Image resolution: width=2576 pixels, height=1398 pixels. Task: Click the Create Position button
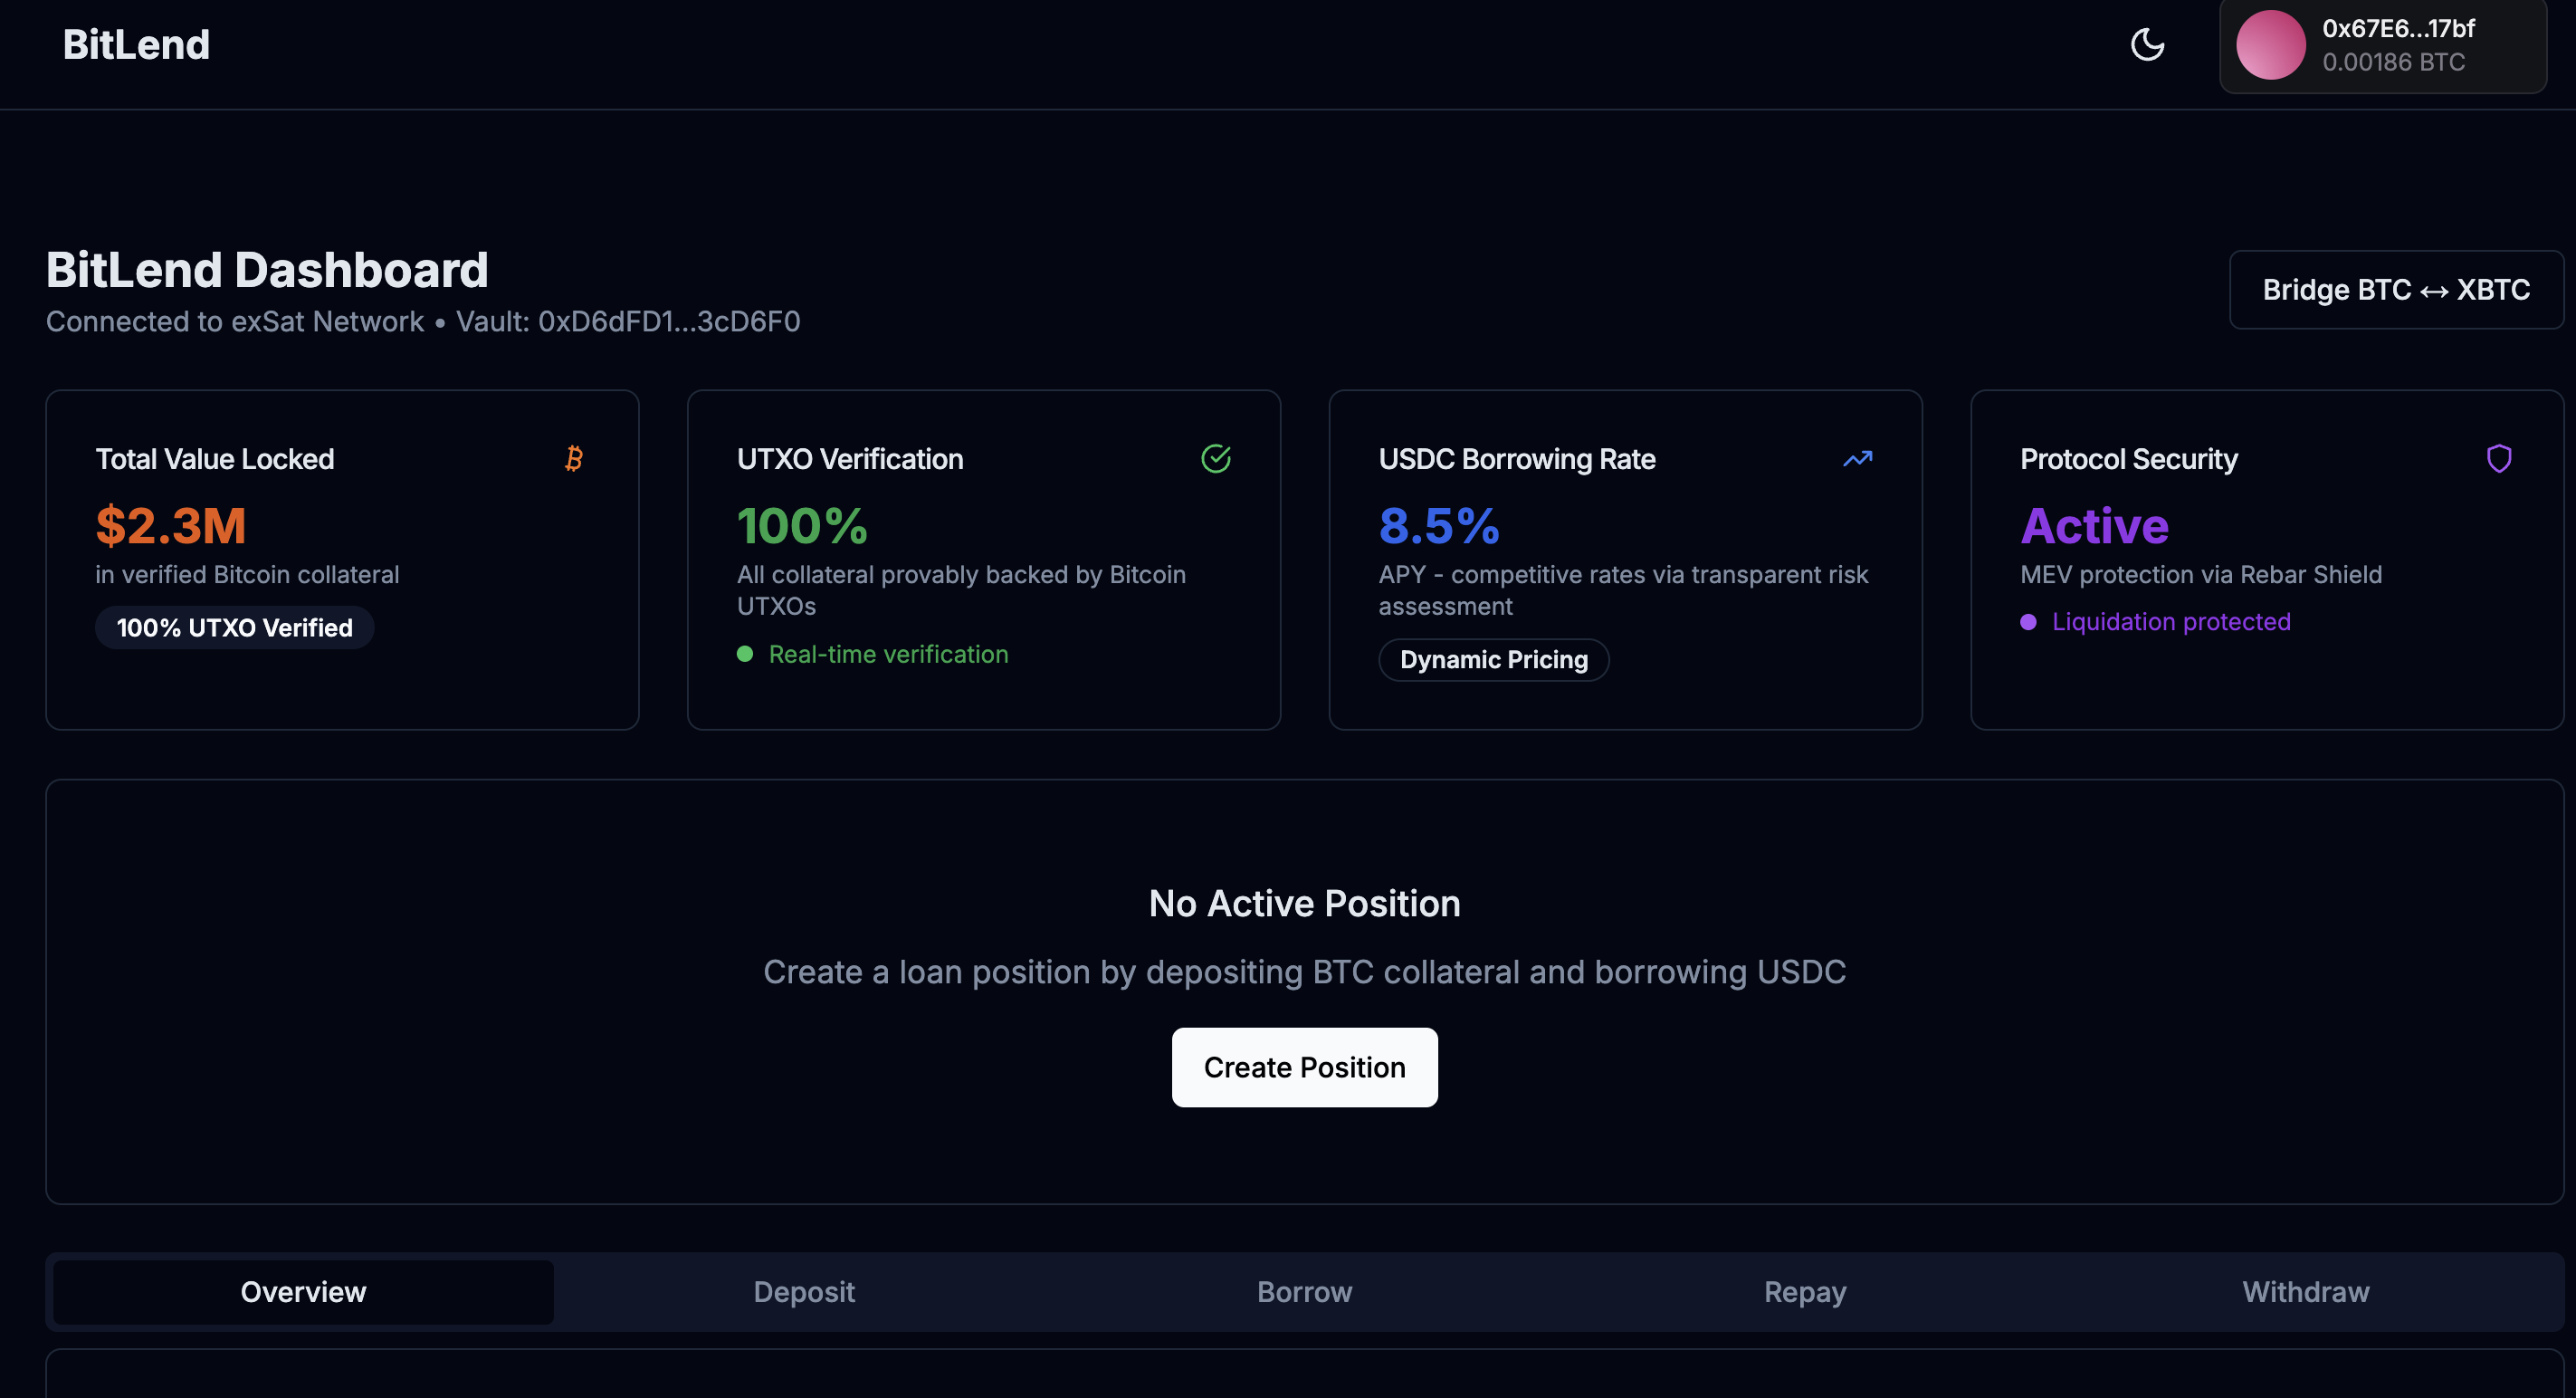1304,1067
